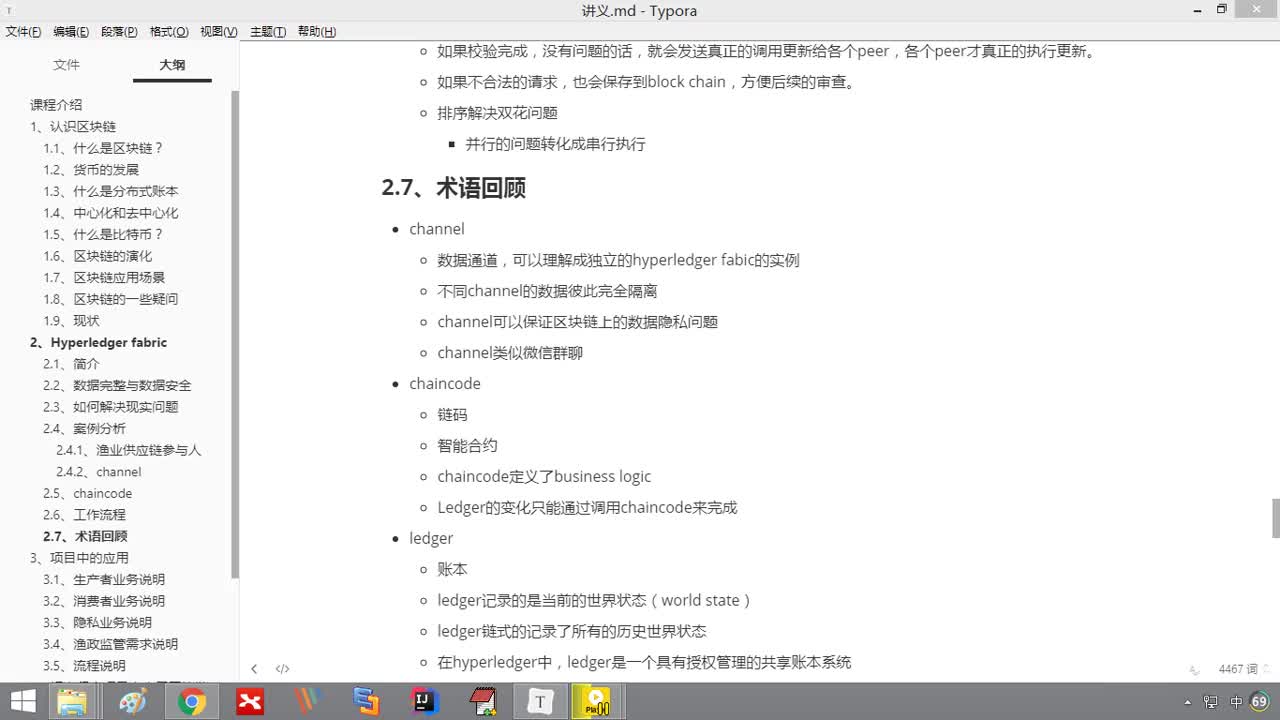Go to 2、Hyperledger fabric outline heading
The width and height of the screenshot is (1280, 720).
pos(98,343)
